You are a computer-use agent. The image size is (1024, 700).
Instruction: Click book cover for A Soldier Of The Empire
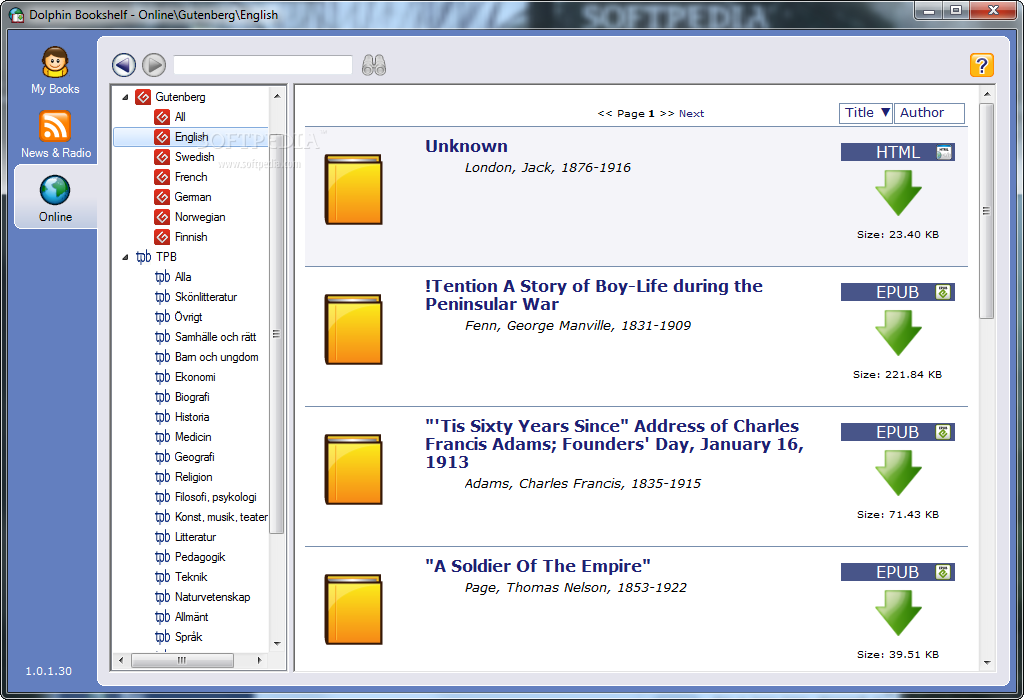pos(353,609)
